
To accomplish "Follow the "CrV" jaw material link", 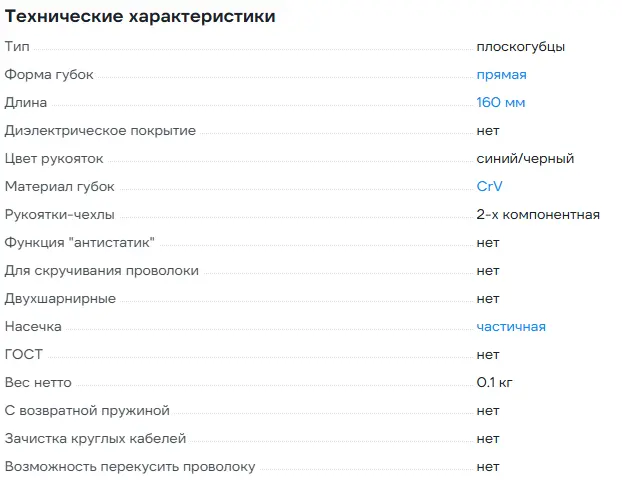I will point(489,186).
